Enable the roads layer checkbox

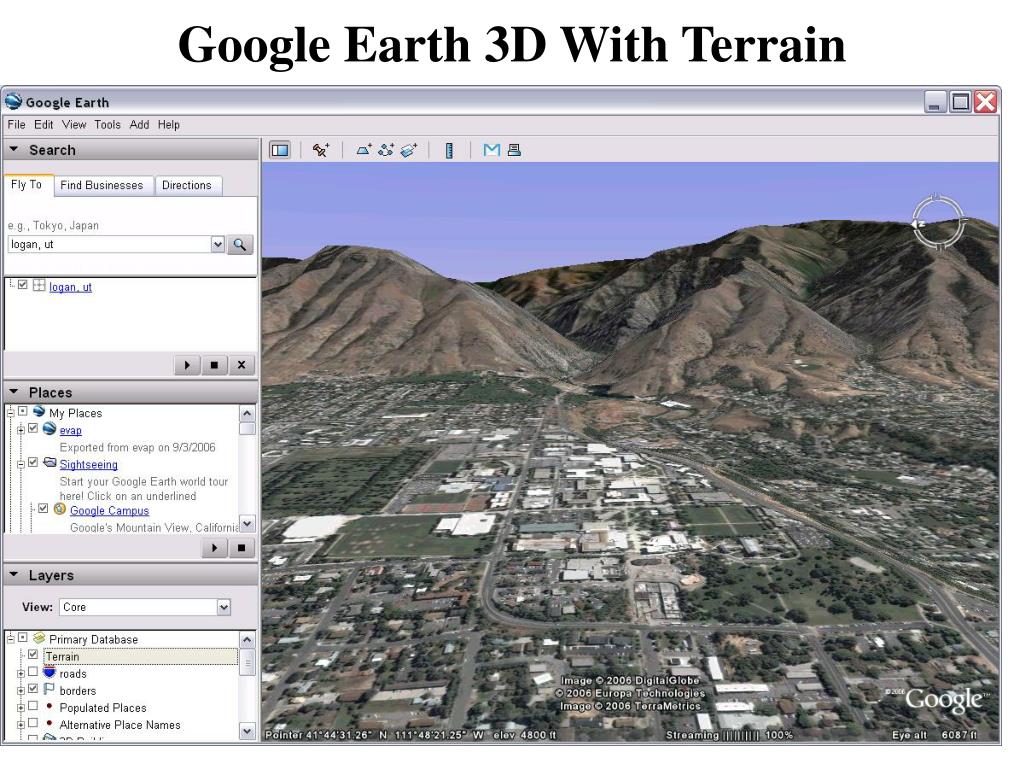click(33, 671)
